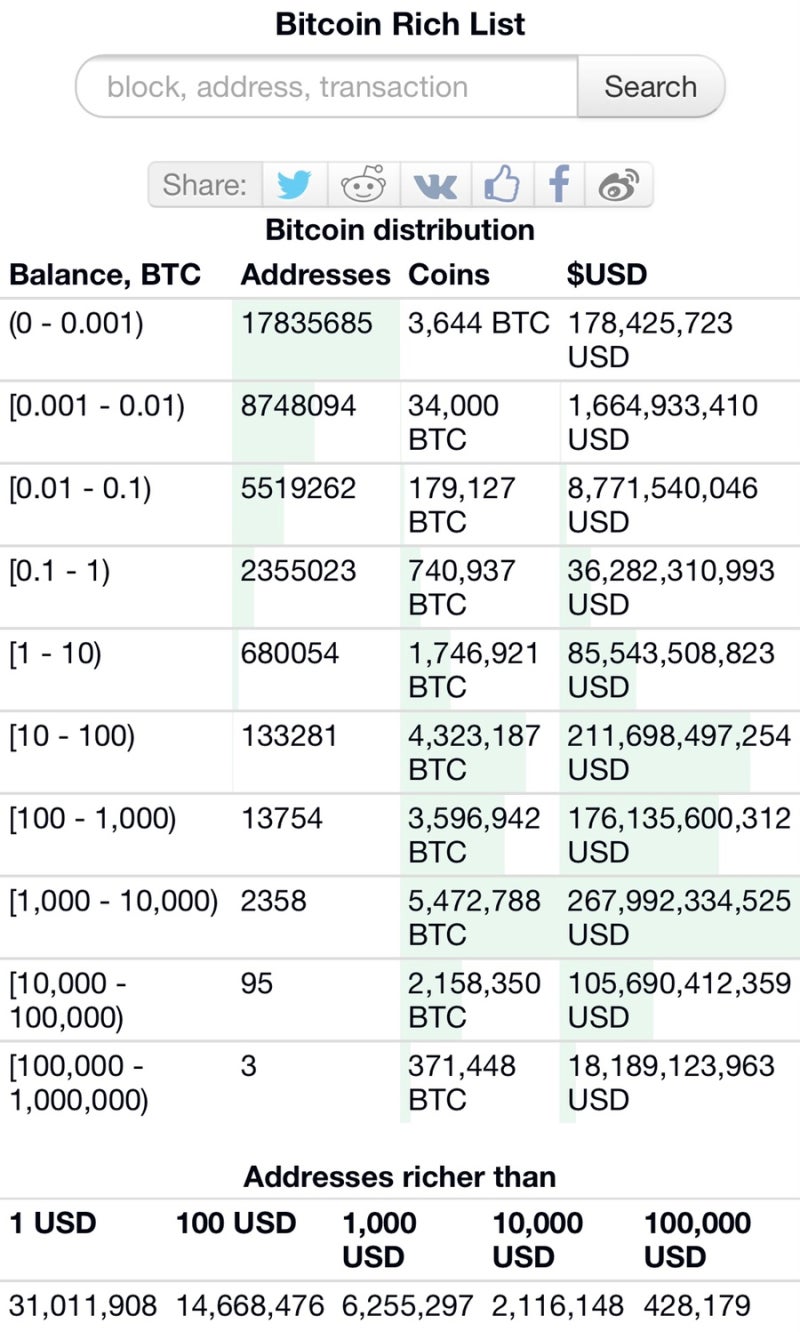800x1332 pixels.
Task: Select the [1 - 10) balance row
Action: pos(400,669)
